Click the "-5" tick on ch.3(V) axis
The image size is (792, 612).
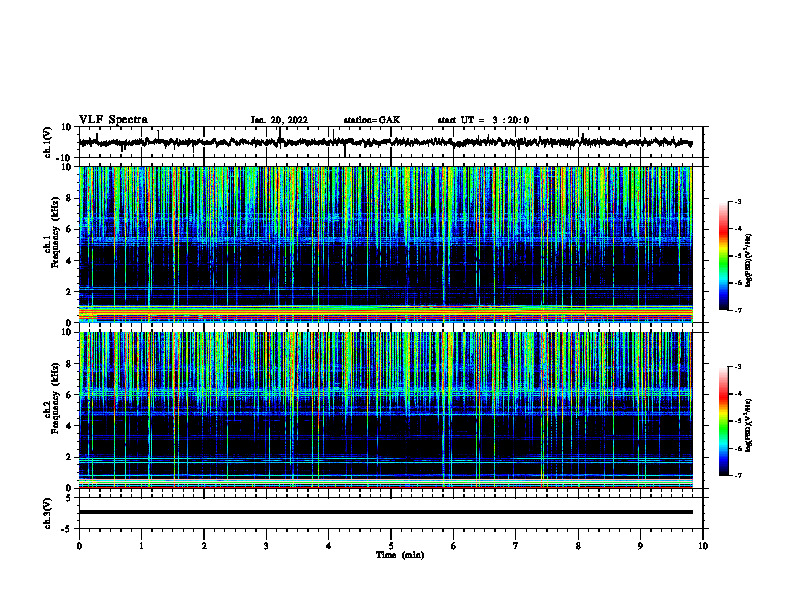(67, 529)
